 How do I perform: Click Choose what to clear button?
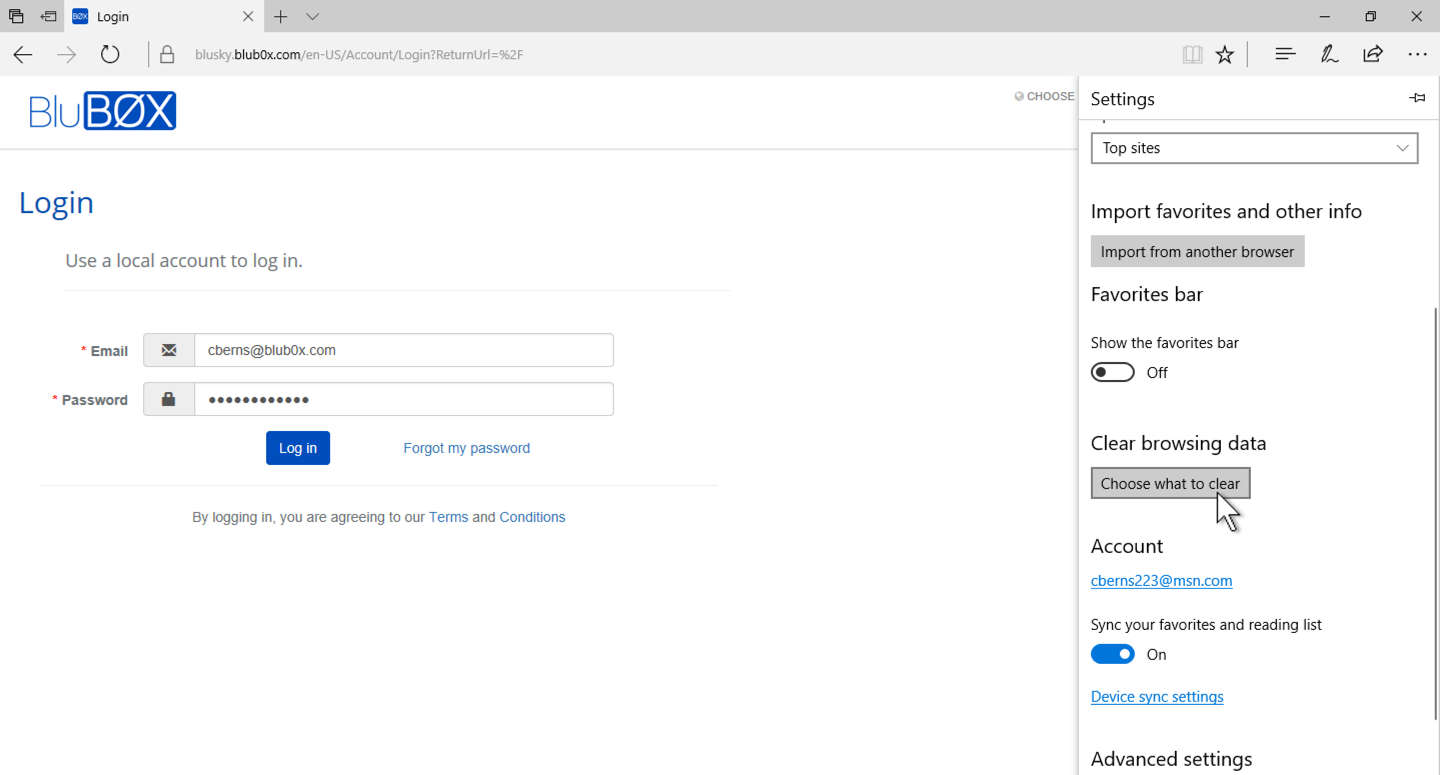[x=1170, y=484]
